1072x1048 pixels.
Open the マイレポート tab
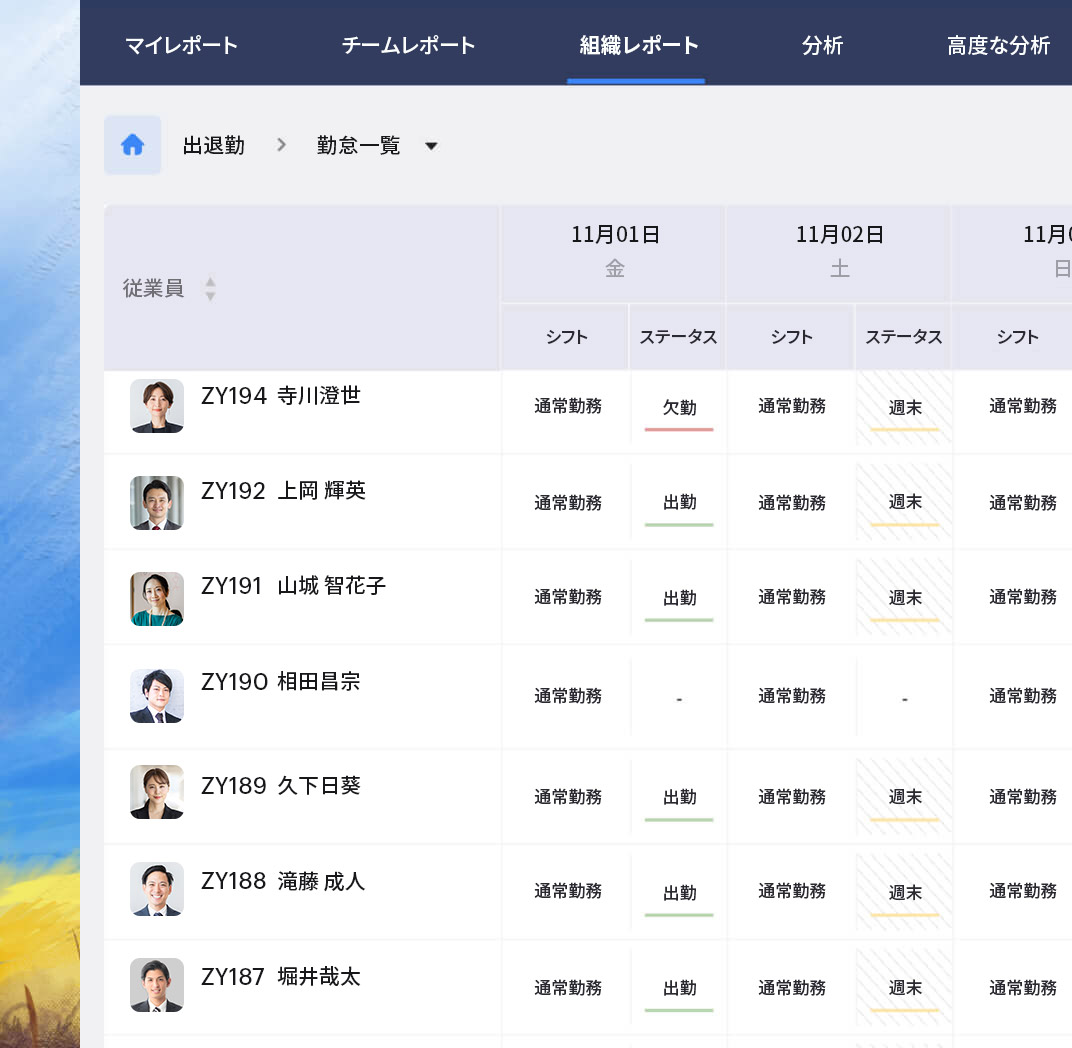pos(182,44)
